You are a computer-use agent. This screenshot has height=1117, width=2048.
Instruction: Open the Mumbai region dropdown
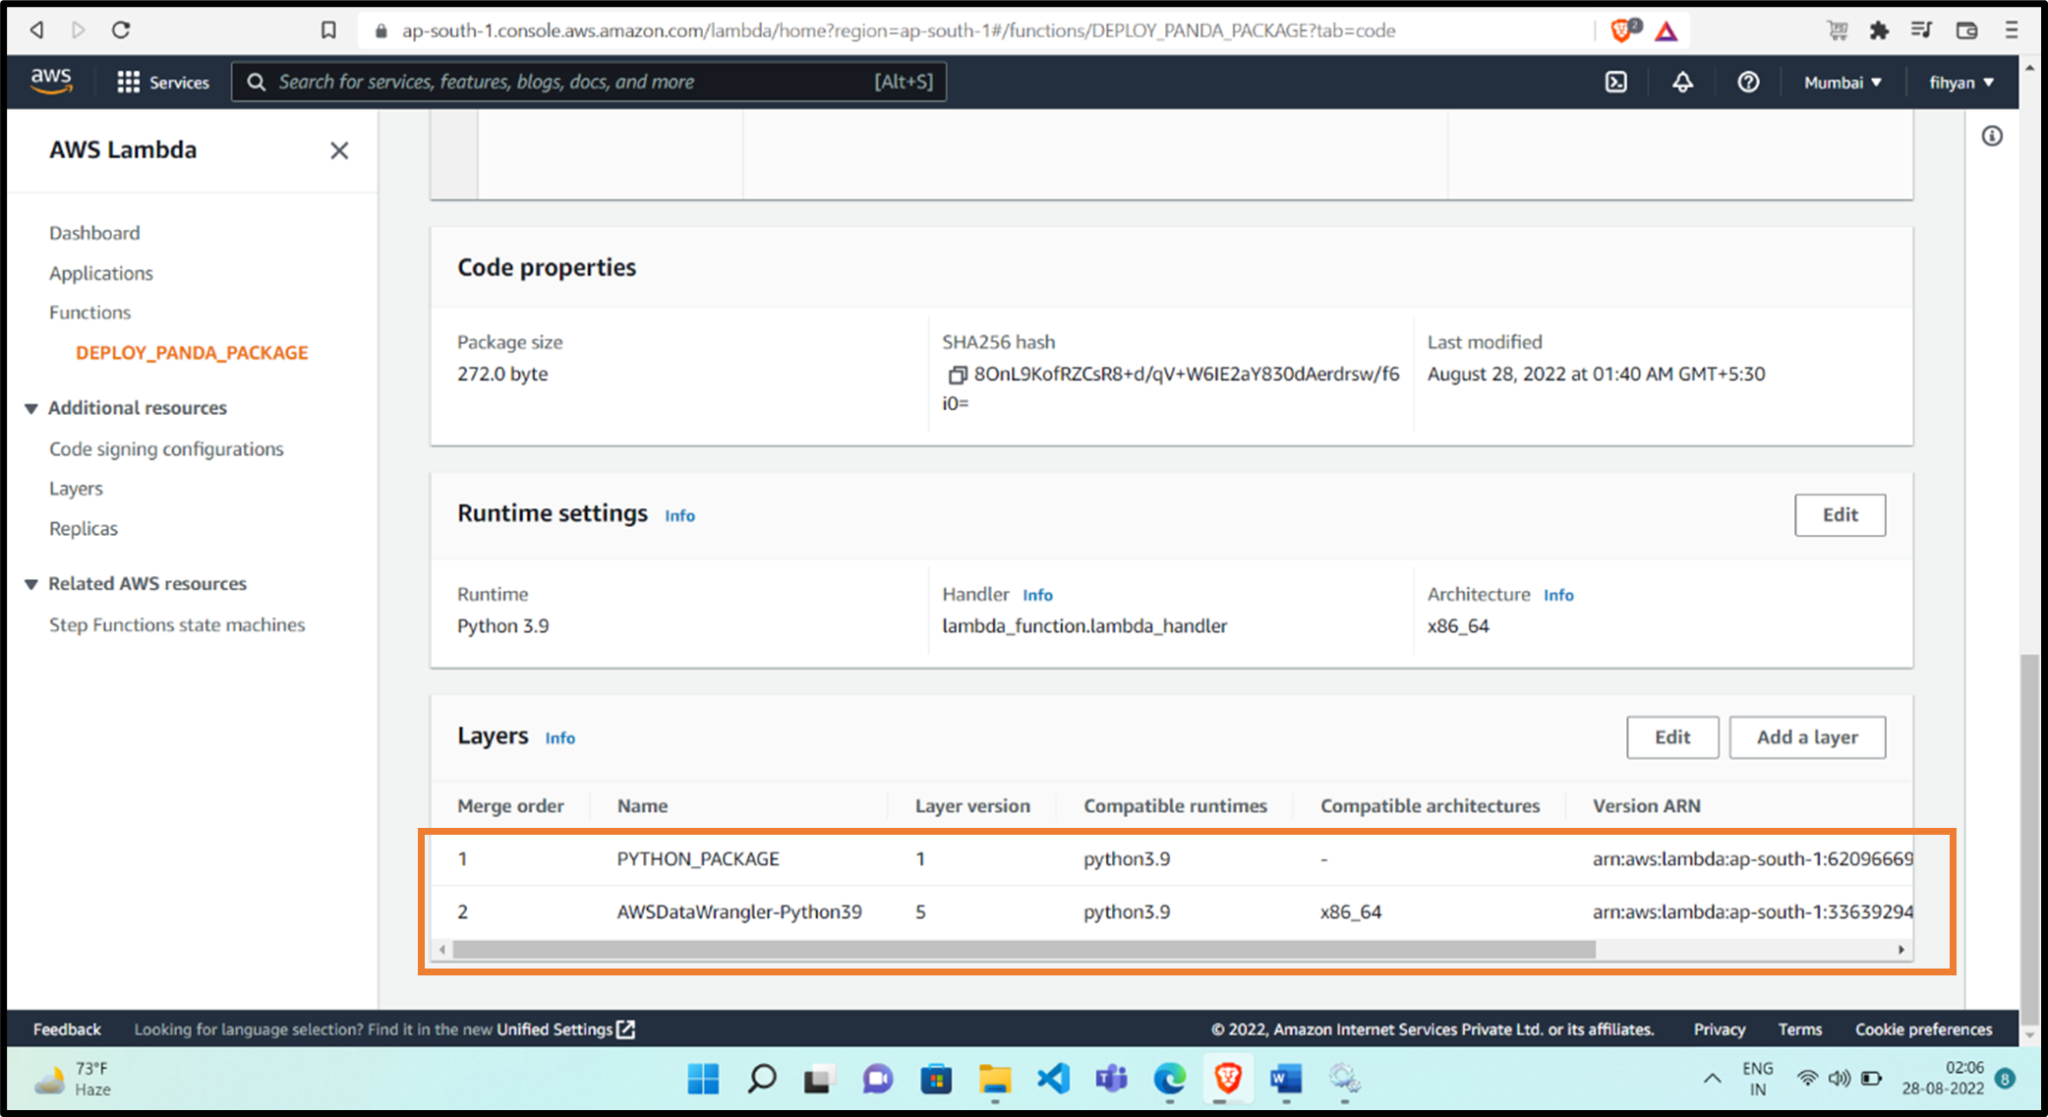(1840, 82)
